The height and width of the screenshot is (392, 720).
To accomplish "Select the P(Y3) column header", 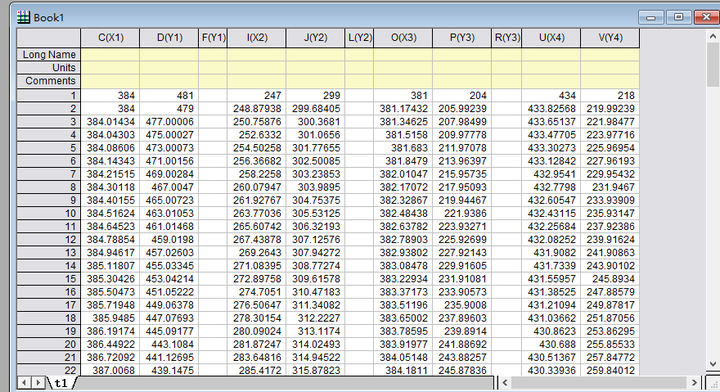I will click(x=462, y=38).
